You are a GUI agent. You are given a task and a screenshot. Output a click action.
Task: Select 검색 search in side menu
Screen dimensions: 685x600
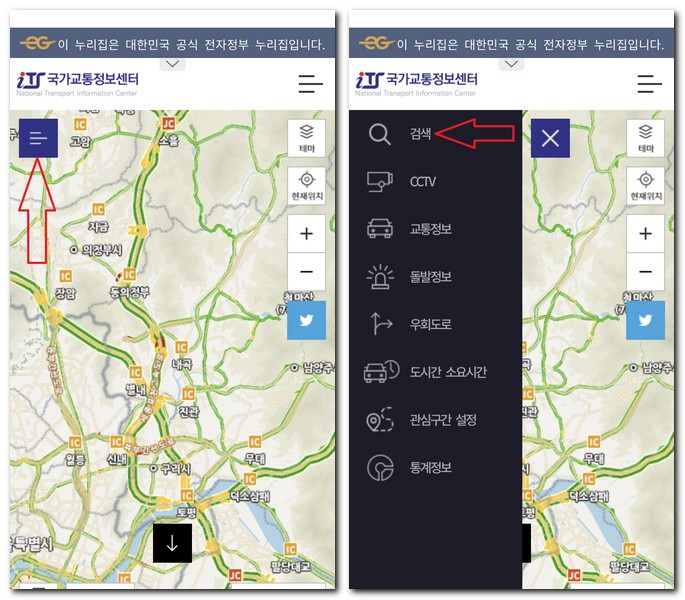click(420, 133)
